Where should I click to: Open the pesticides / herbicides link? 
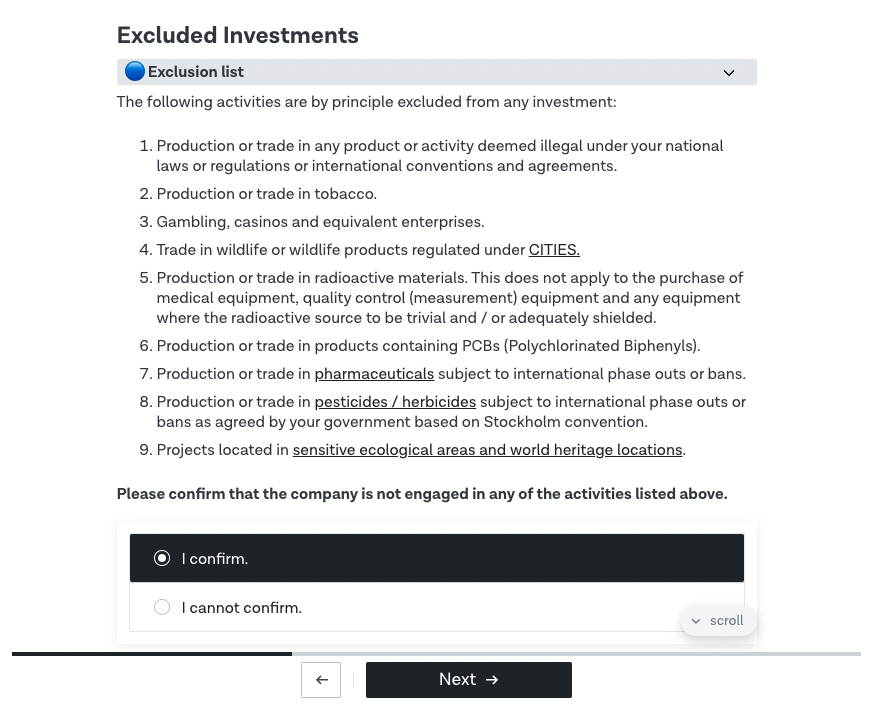tap(395, 402)
